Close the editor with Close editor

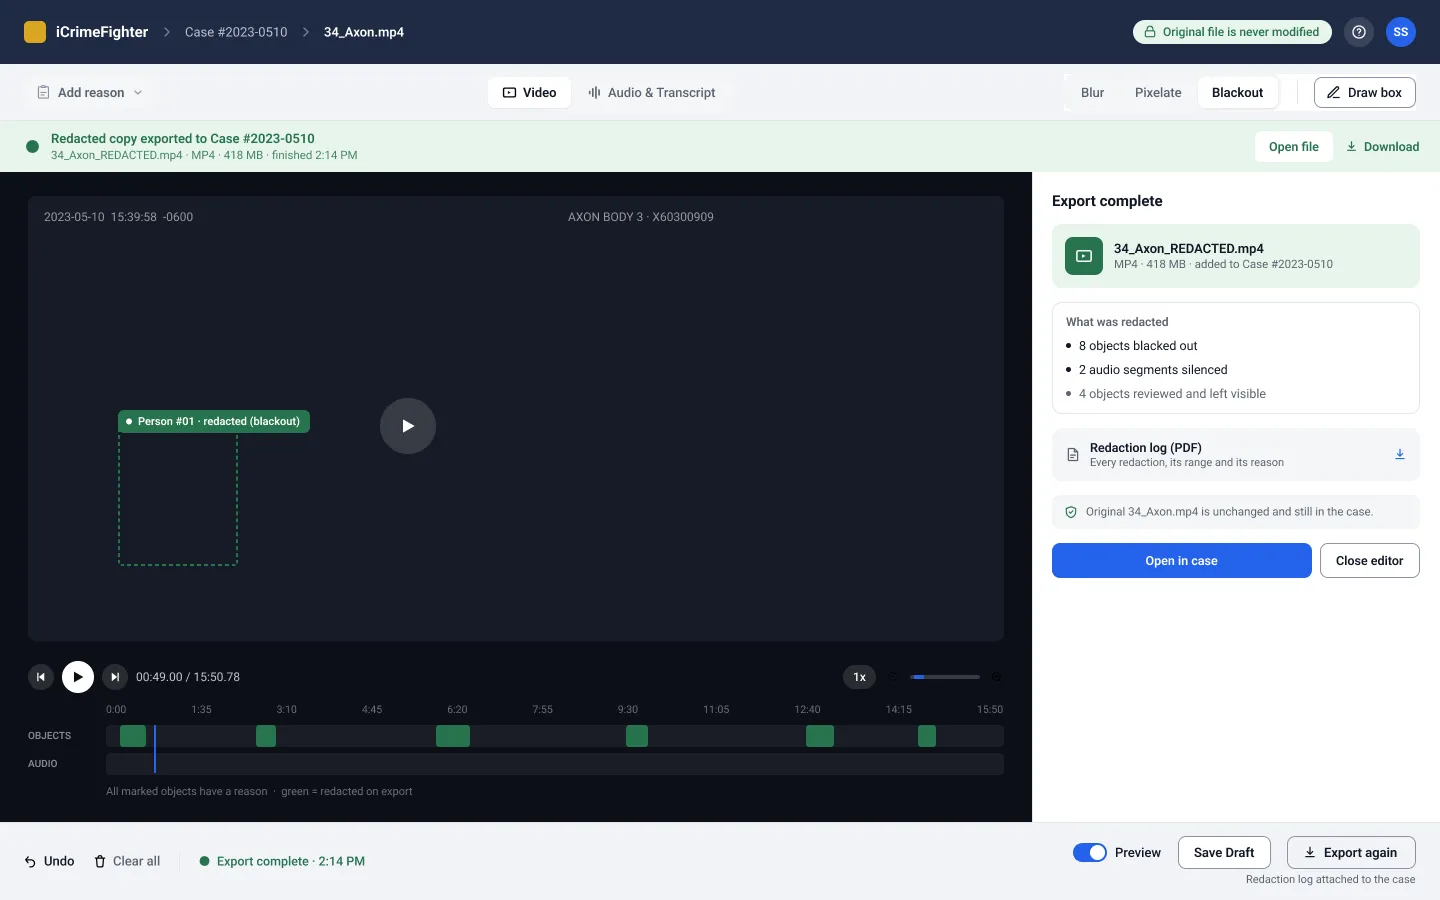[x=1370, y=561]
